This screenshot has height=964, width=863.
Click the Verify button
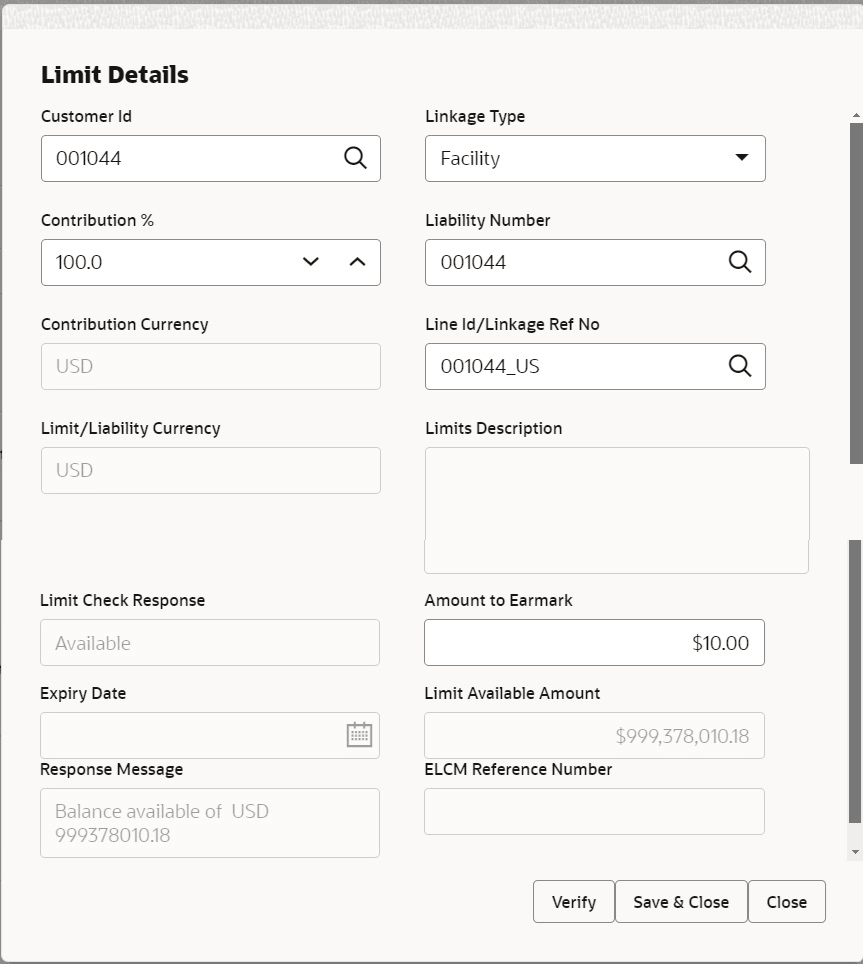click(573, 901)
